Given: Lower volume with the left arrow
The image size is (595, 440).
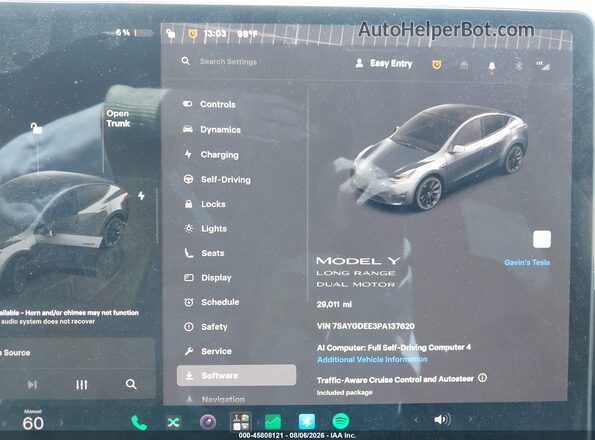Looking at the screenshot, I should point(416,420).
